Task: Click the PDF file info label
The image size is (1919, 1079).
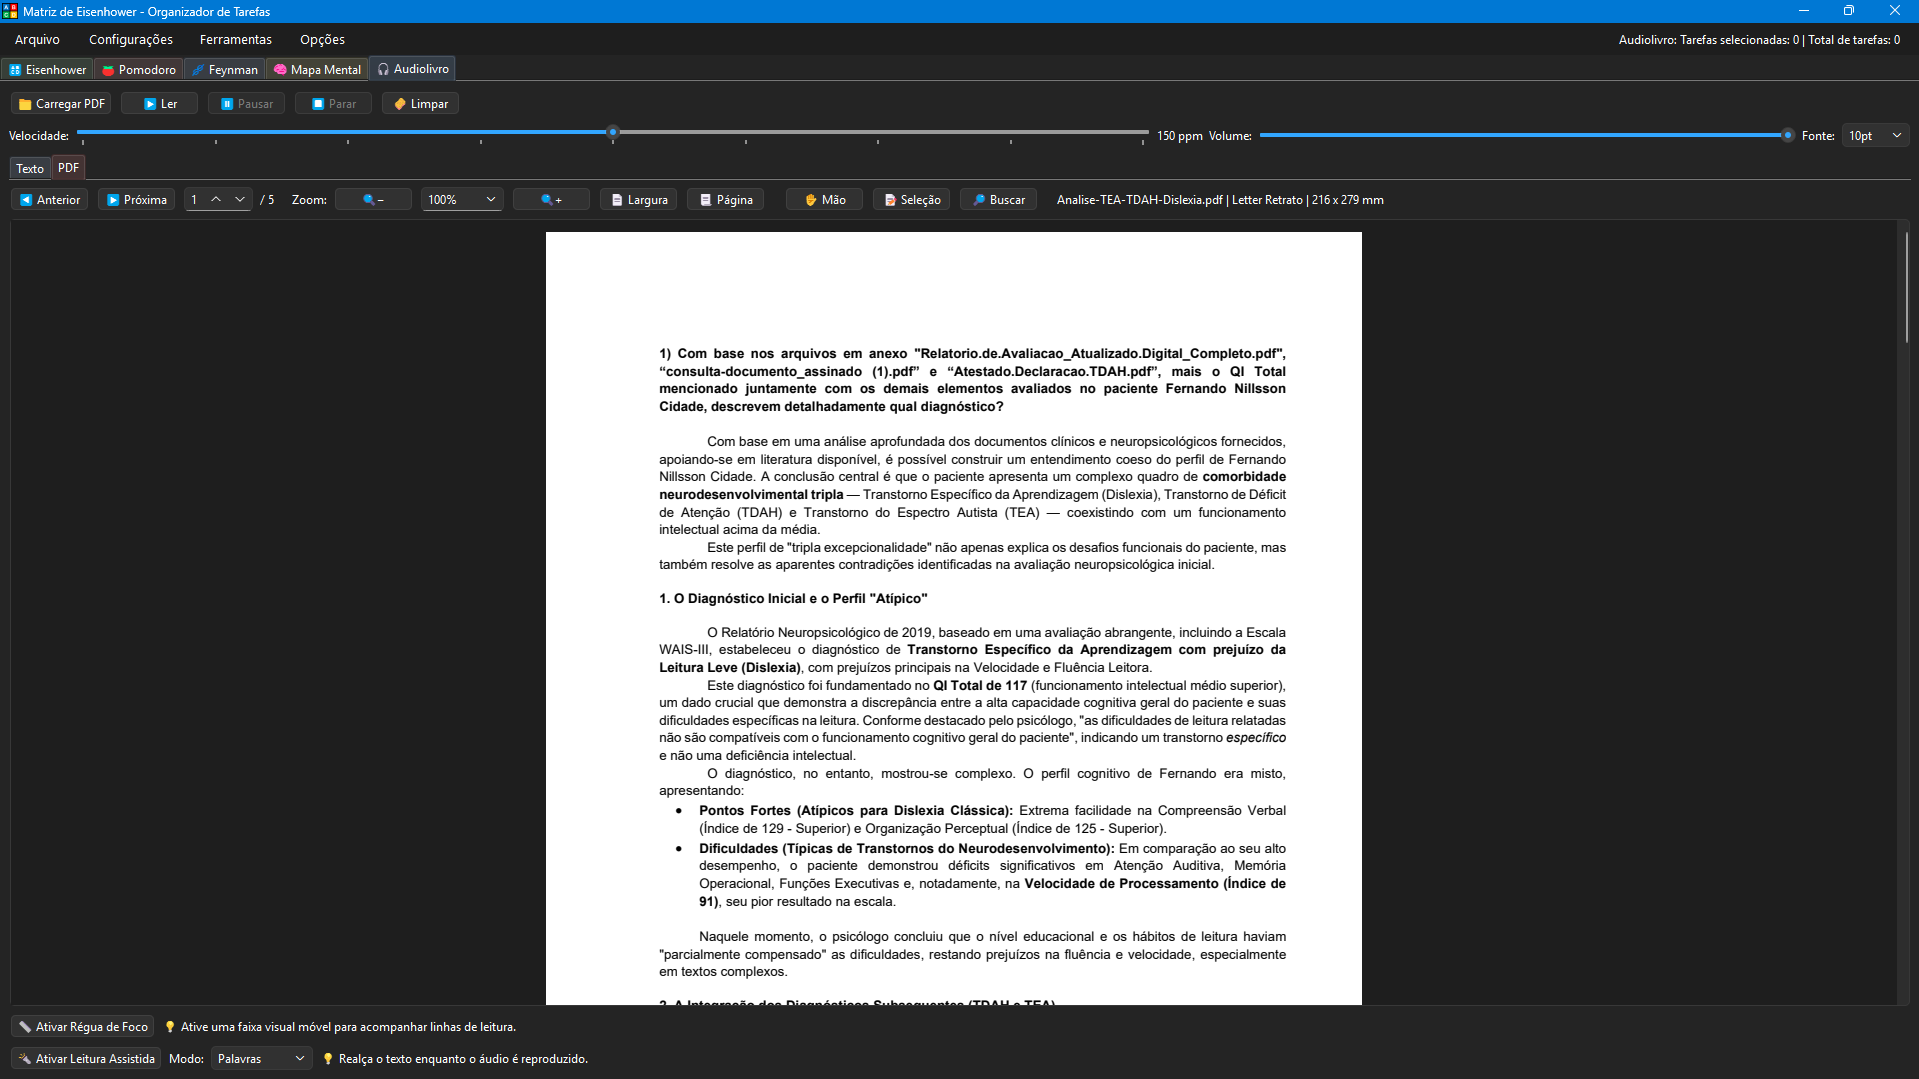Action: 1220,200
